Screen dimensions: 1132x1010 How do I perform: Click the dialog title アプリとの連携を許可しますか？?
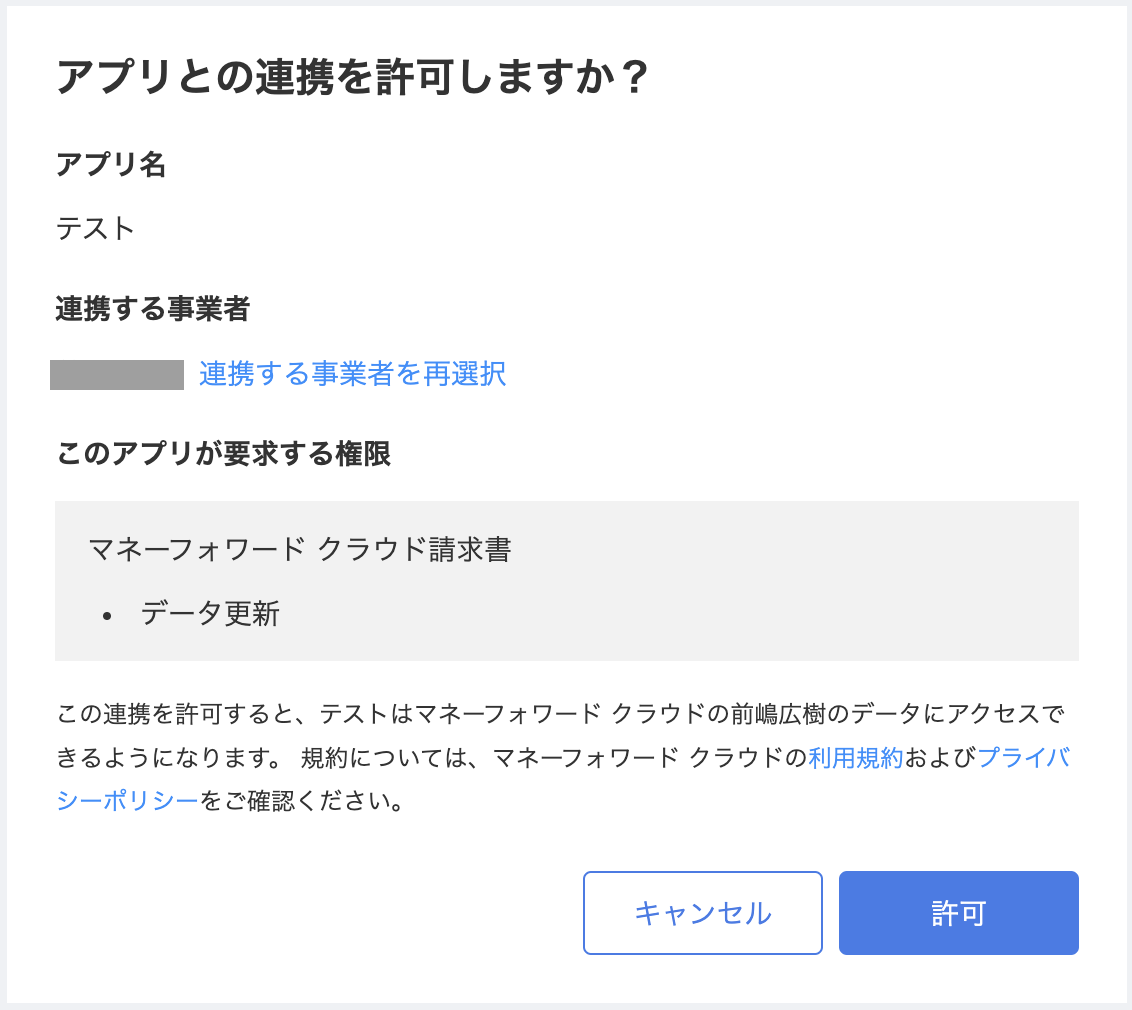pyautogui.click(x=355, y=73)
